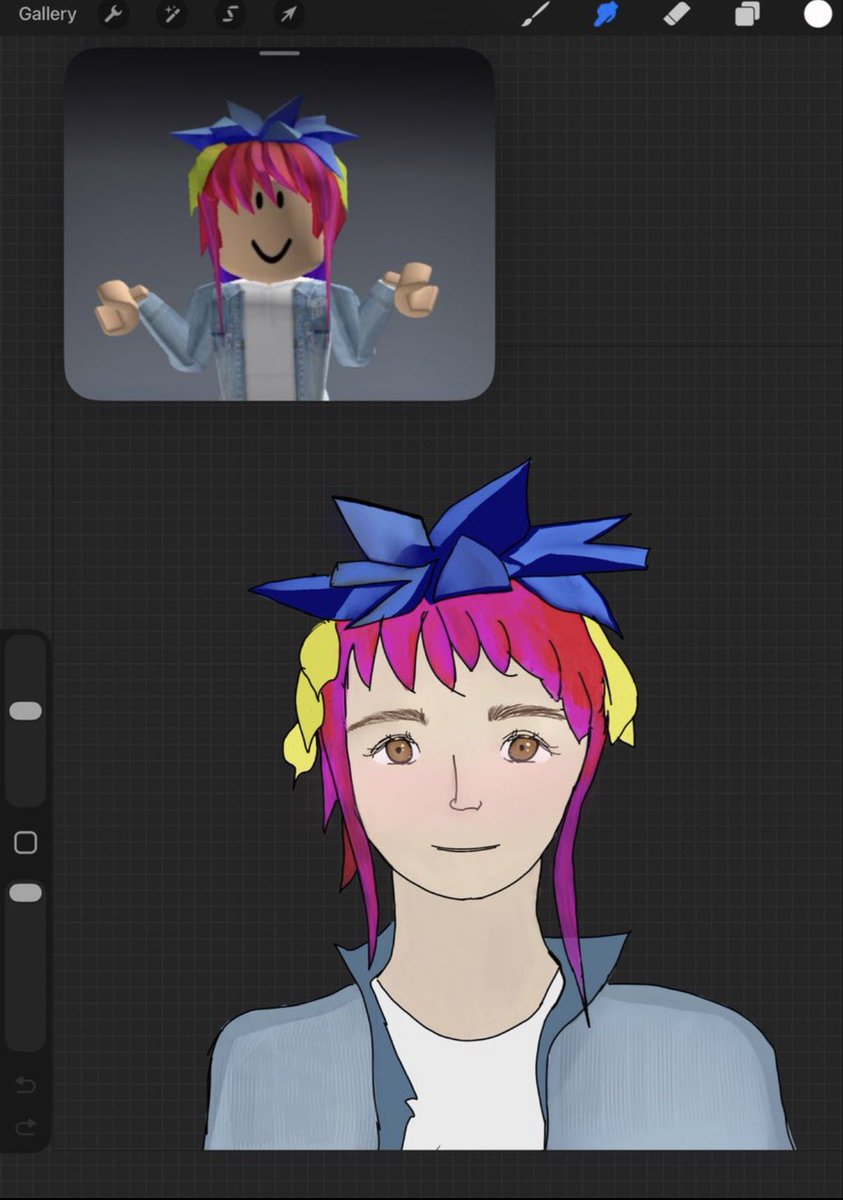Tap the blue bow in the drawing
The image size is (843, 1200).
pyautogui.click(x=450, y=550)
